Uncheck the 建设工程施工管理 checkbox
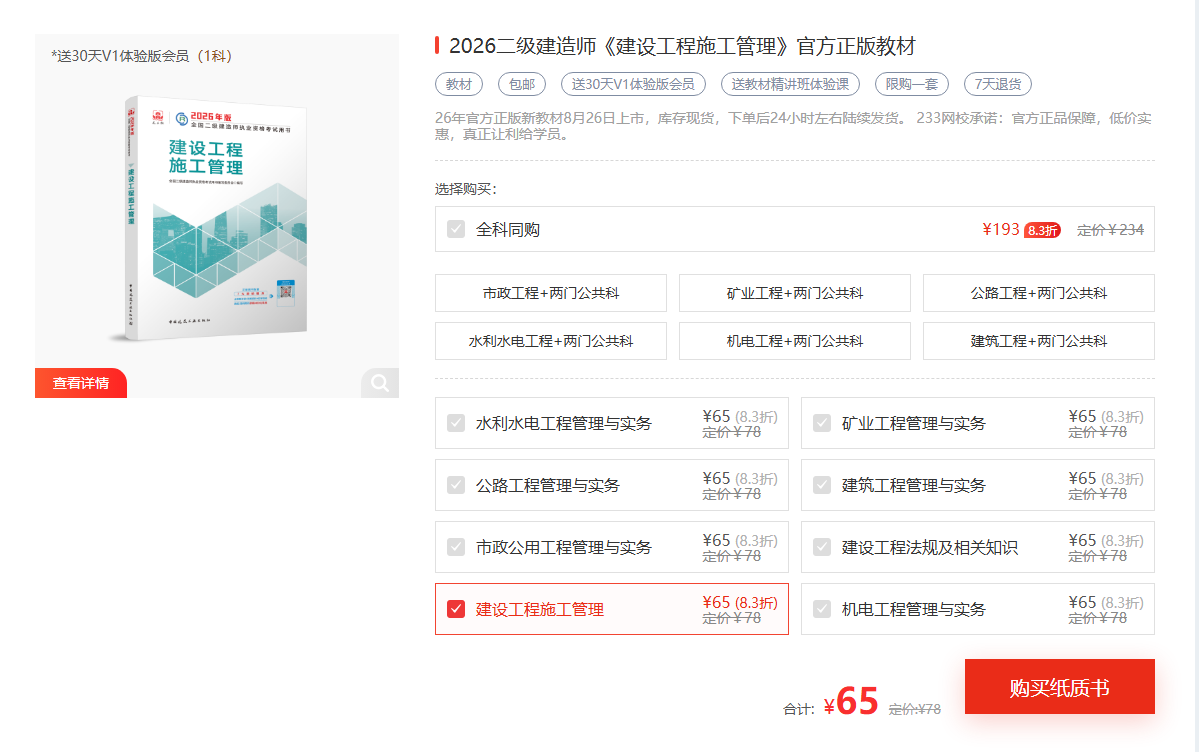1199x752 pixels. [456, 609]
